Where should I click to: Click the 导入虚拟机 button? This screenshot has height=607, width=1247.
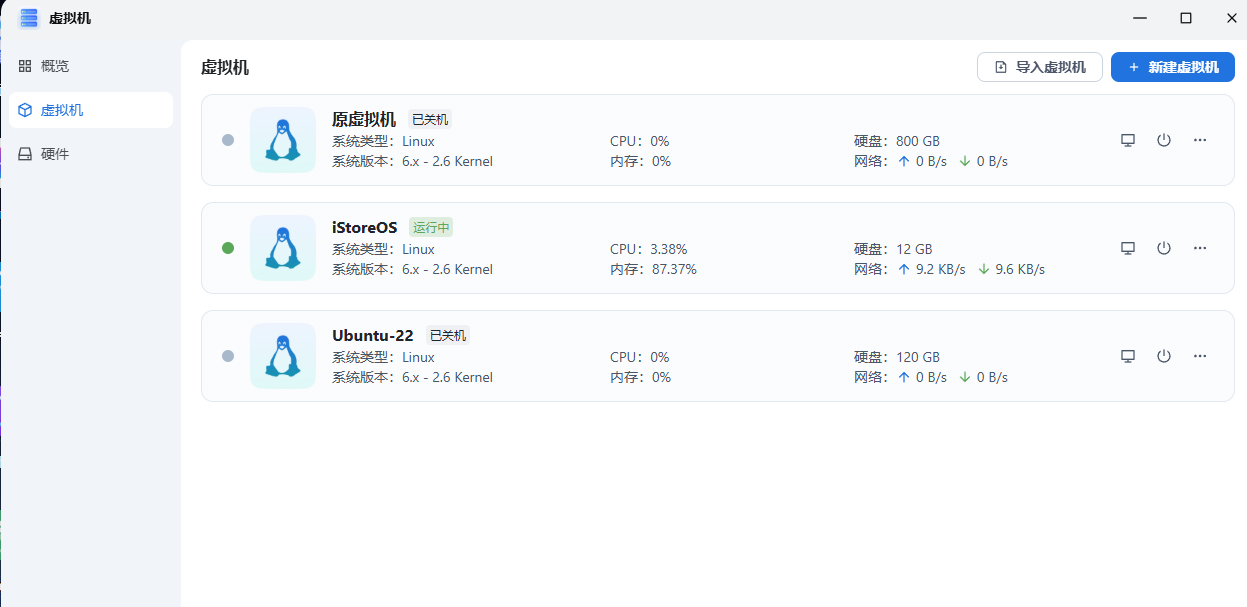(x=1039, y=67)
